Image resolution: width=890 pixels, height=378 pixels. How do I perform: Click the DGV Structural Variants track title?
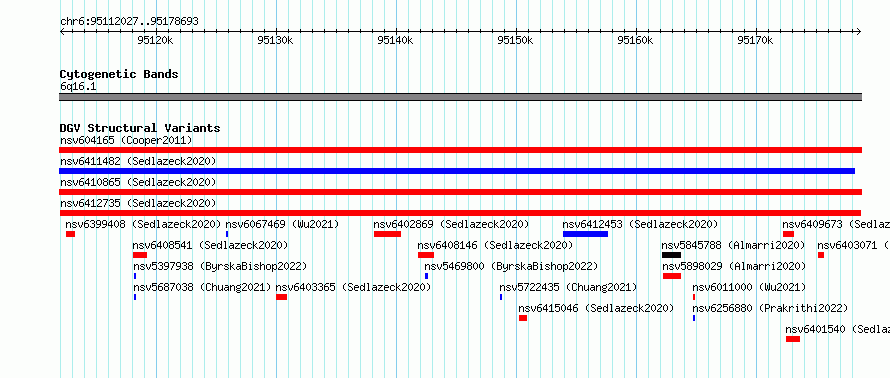140,128
